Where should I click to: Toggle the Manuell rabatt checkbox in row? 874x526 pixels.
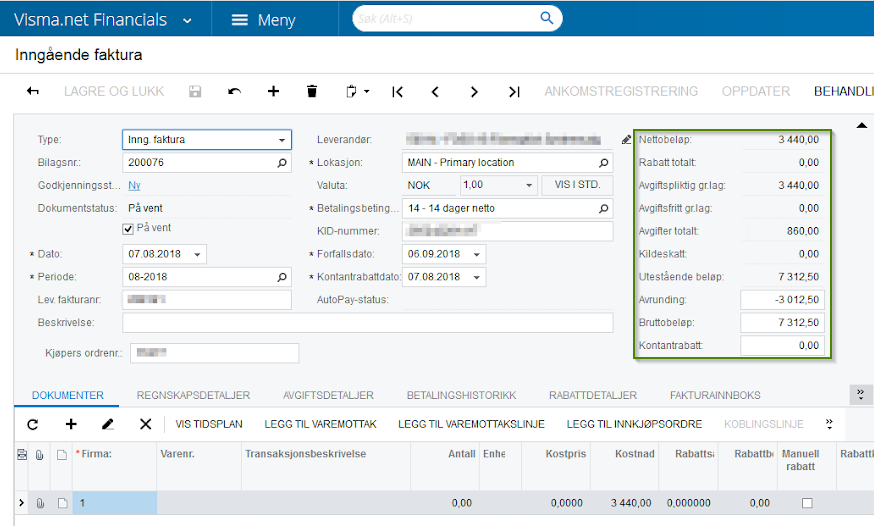[x=807, y=503]
